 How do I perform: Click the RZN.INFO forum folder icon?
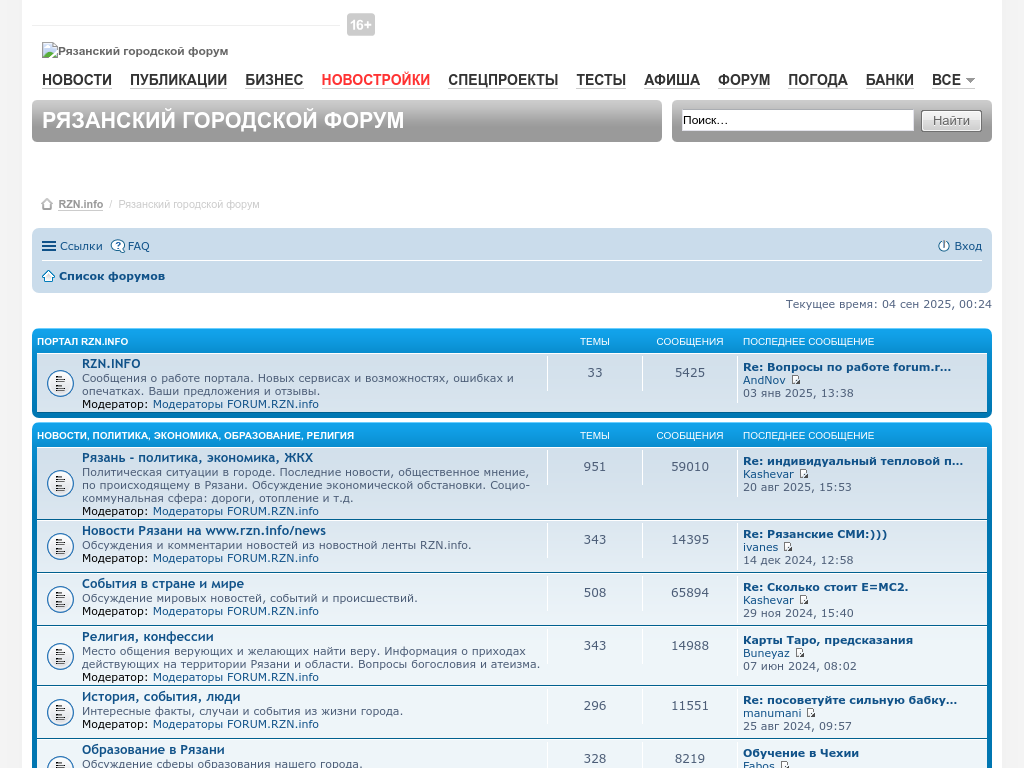tap(60, 383)
